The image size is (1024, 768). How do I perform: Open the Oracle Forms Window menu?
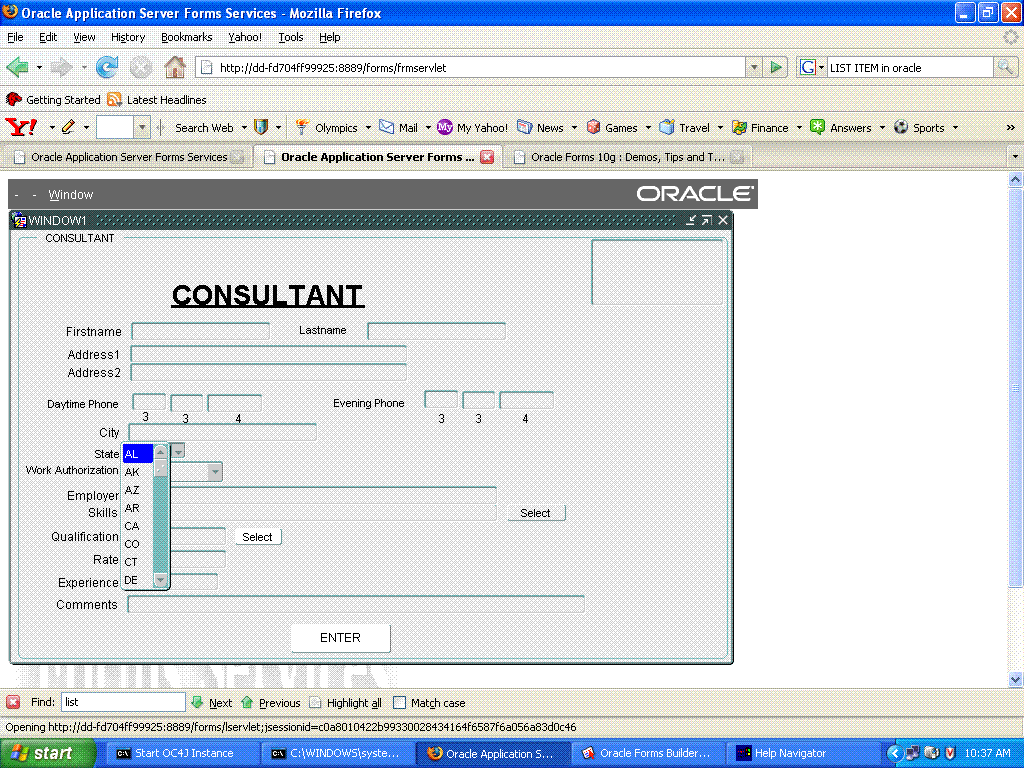(x=71, y=195)
